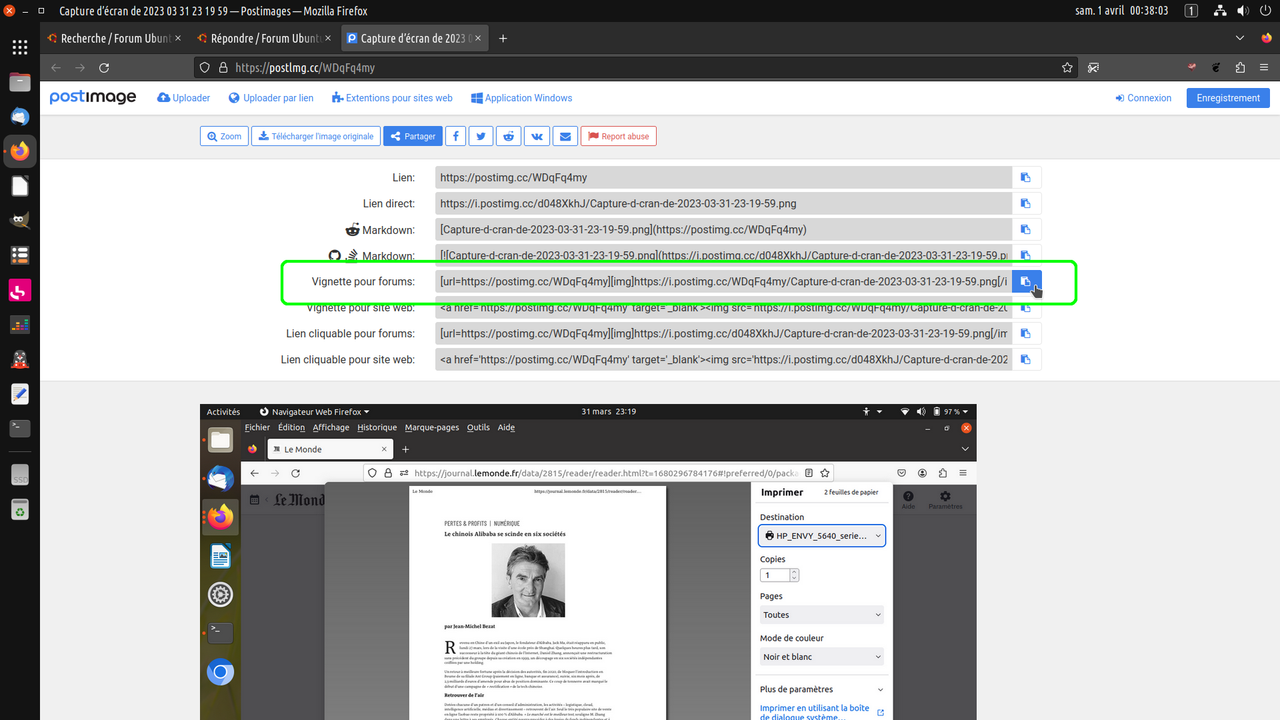Copy the Lien direct URL
1280x720 pixels.
1026,203
